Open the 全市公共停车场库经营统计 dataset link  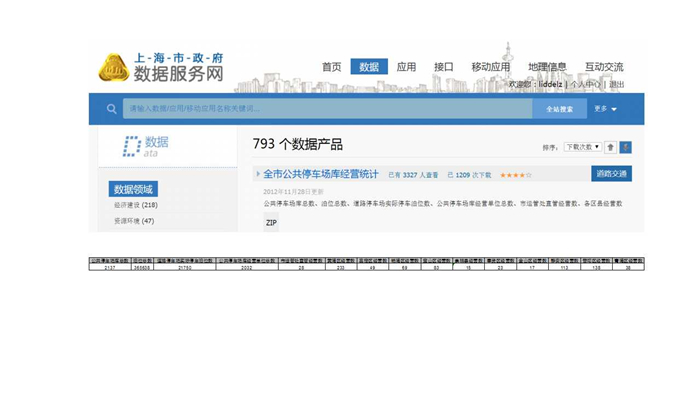321,174
